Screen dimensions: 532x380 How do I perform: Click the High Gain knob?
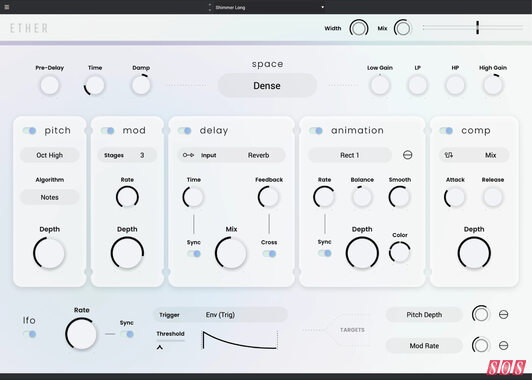click(493, 85)
